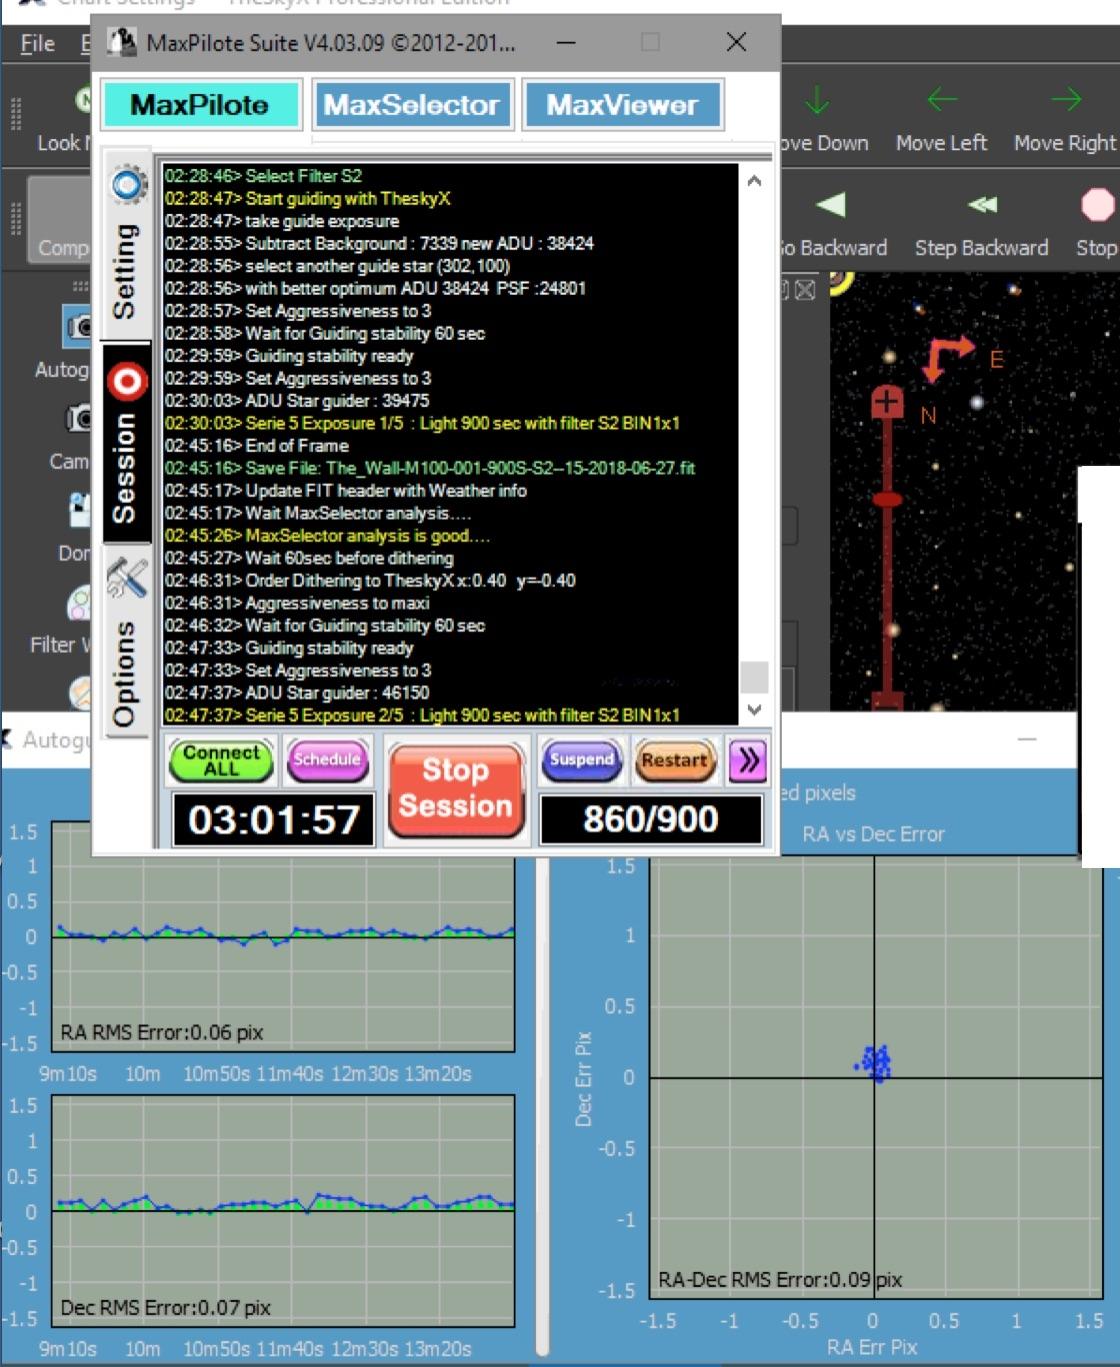
Task: Suspend the imaging session
Action: (x=581, y=760)
